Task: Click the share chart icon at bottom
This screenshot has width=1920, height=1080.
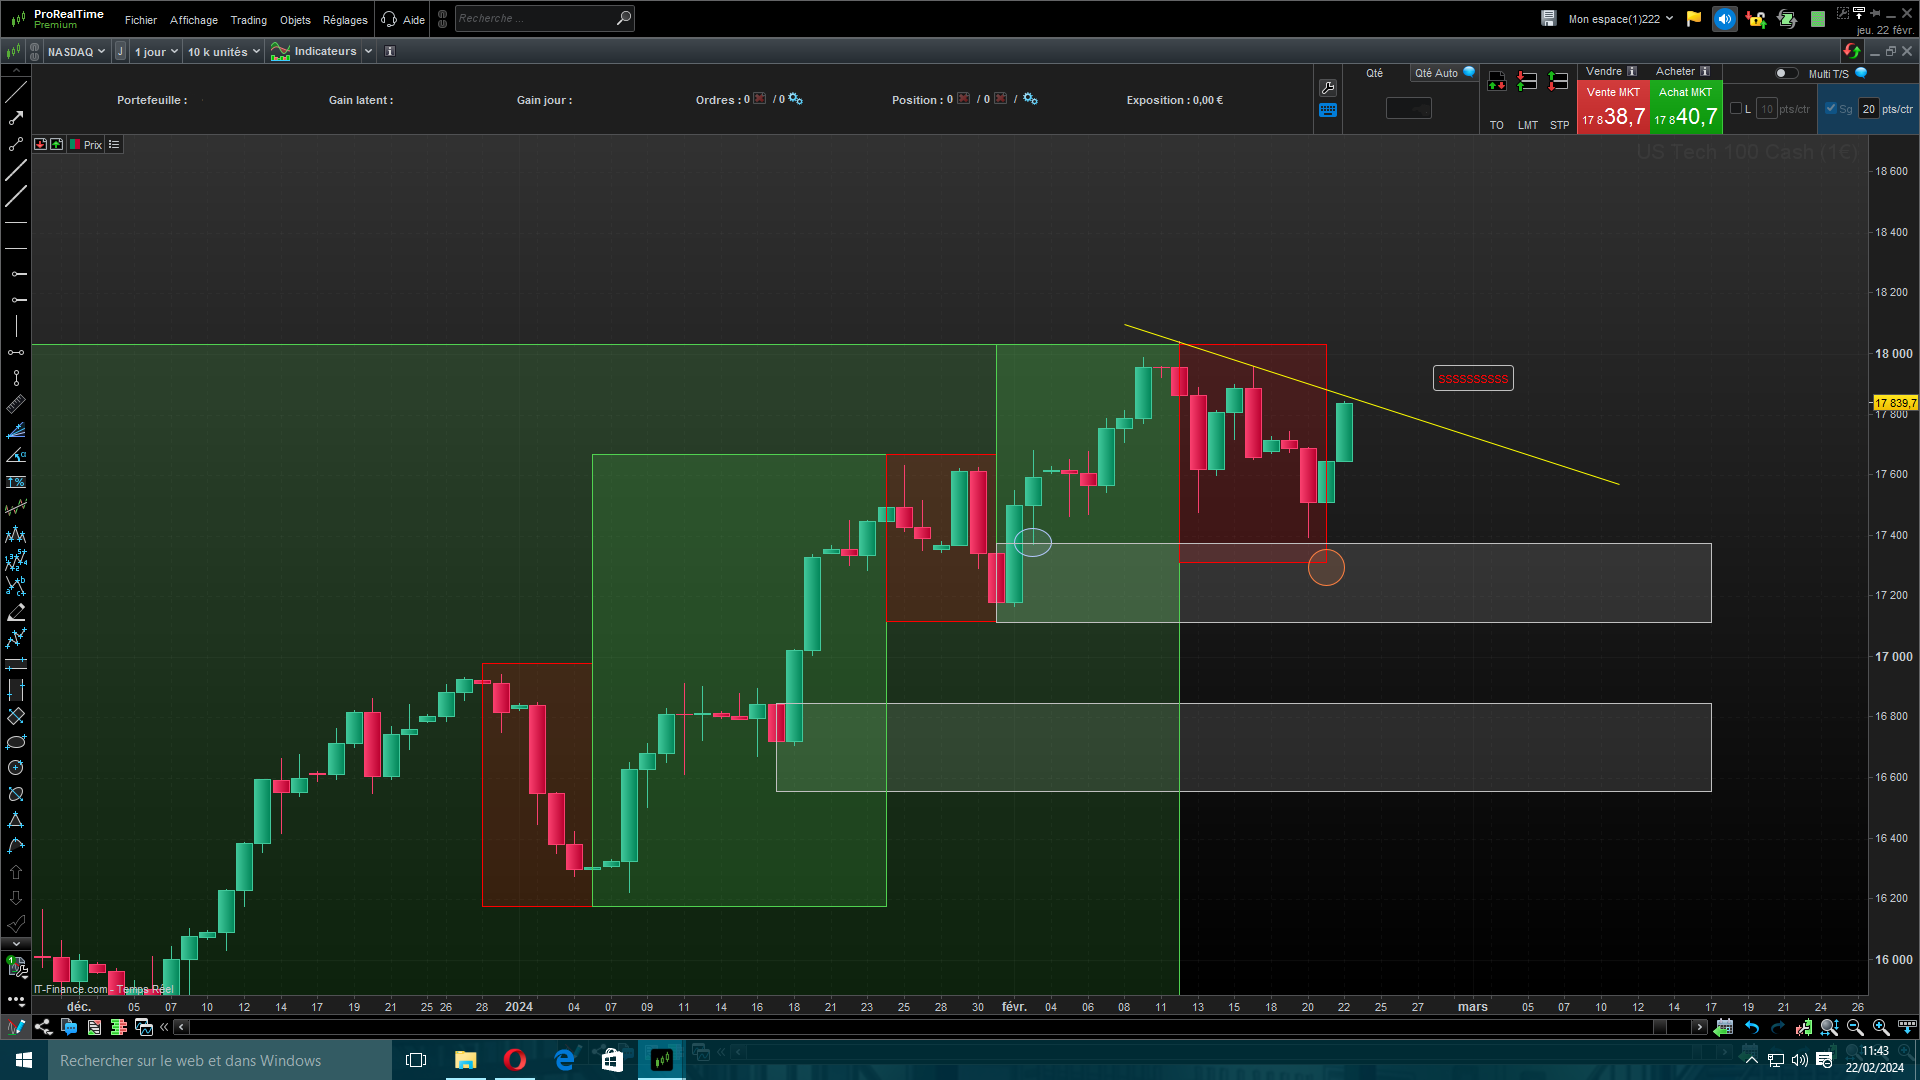Action: click(x=43, y=1027)
